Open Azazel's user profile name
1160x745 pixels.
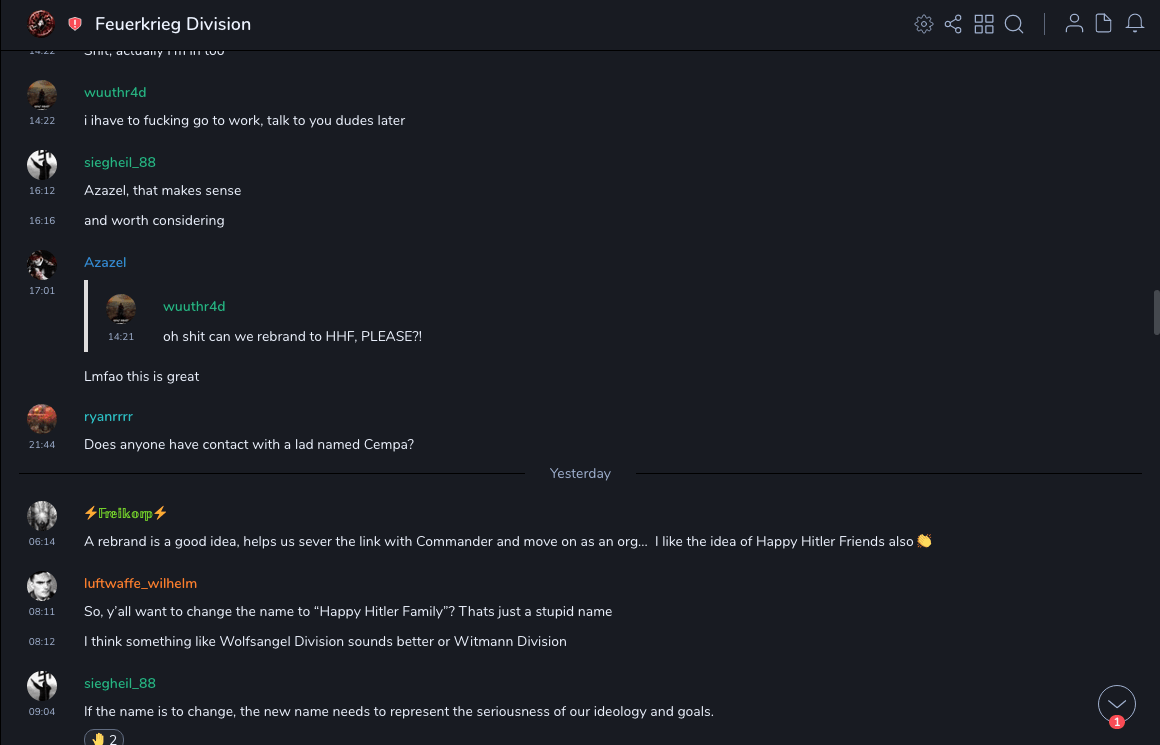click(105, 262)
